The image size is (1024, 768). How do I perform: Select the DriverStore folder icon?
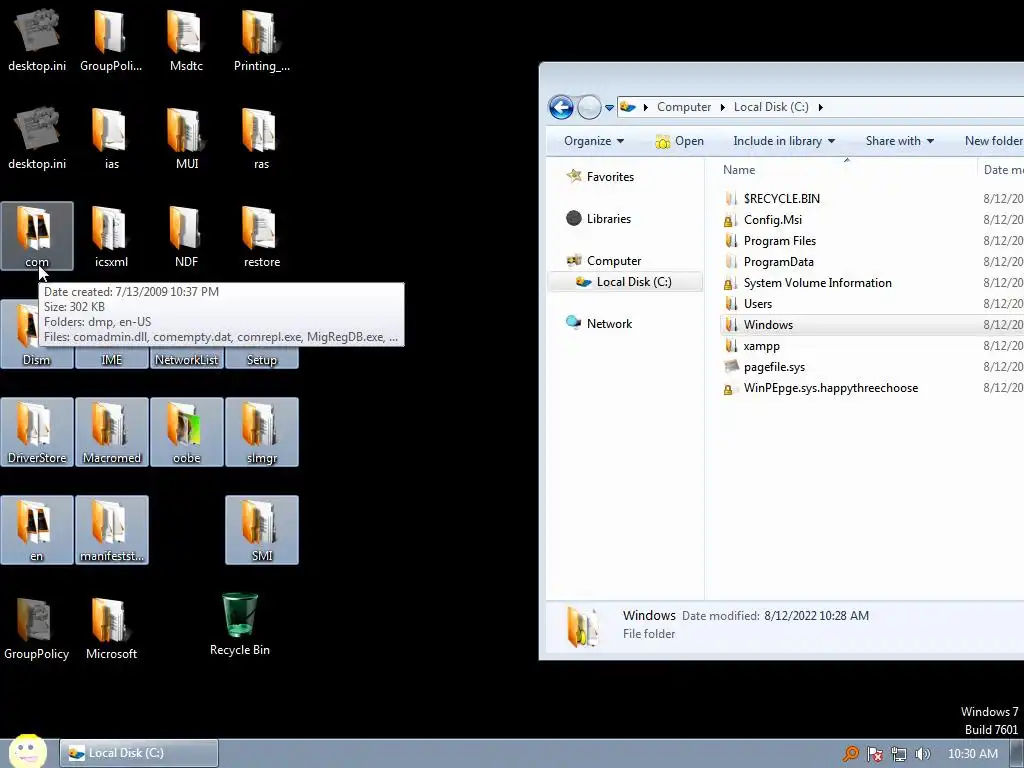tap(37, 432)
